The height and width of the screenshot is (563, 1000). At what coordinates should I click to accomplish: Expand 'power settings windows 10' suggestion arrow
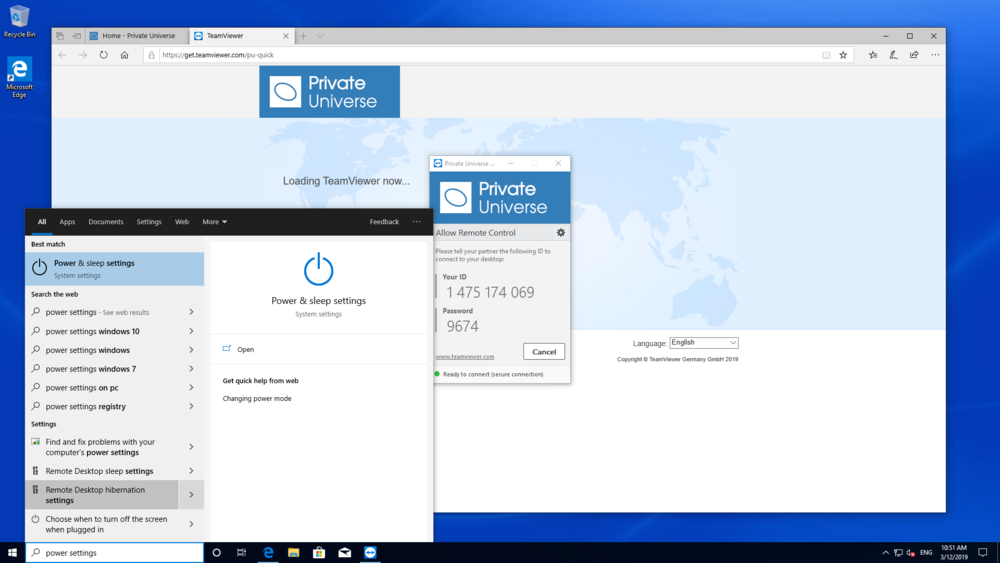click(191, 331)
